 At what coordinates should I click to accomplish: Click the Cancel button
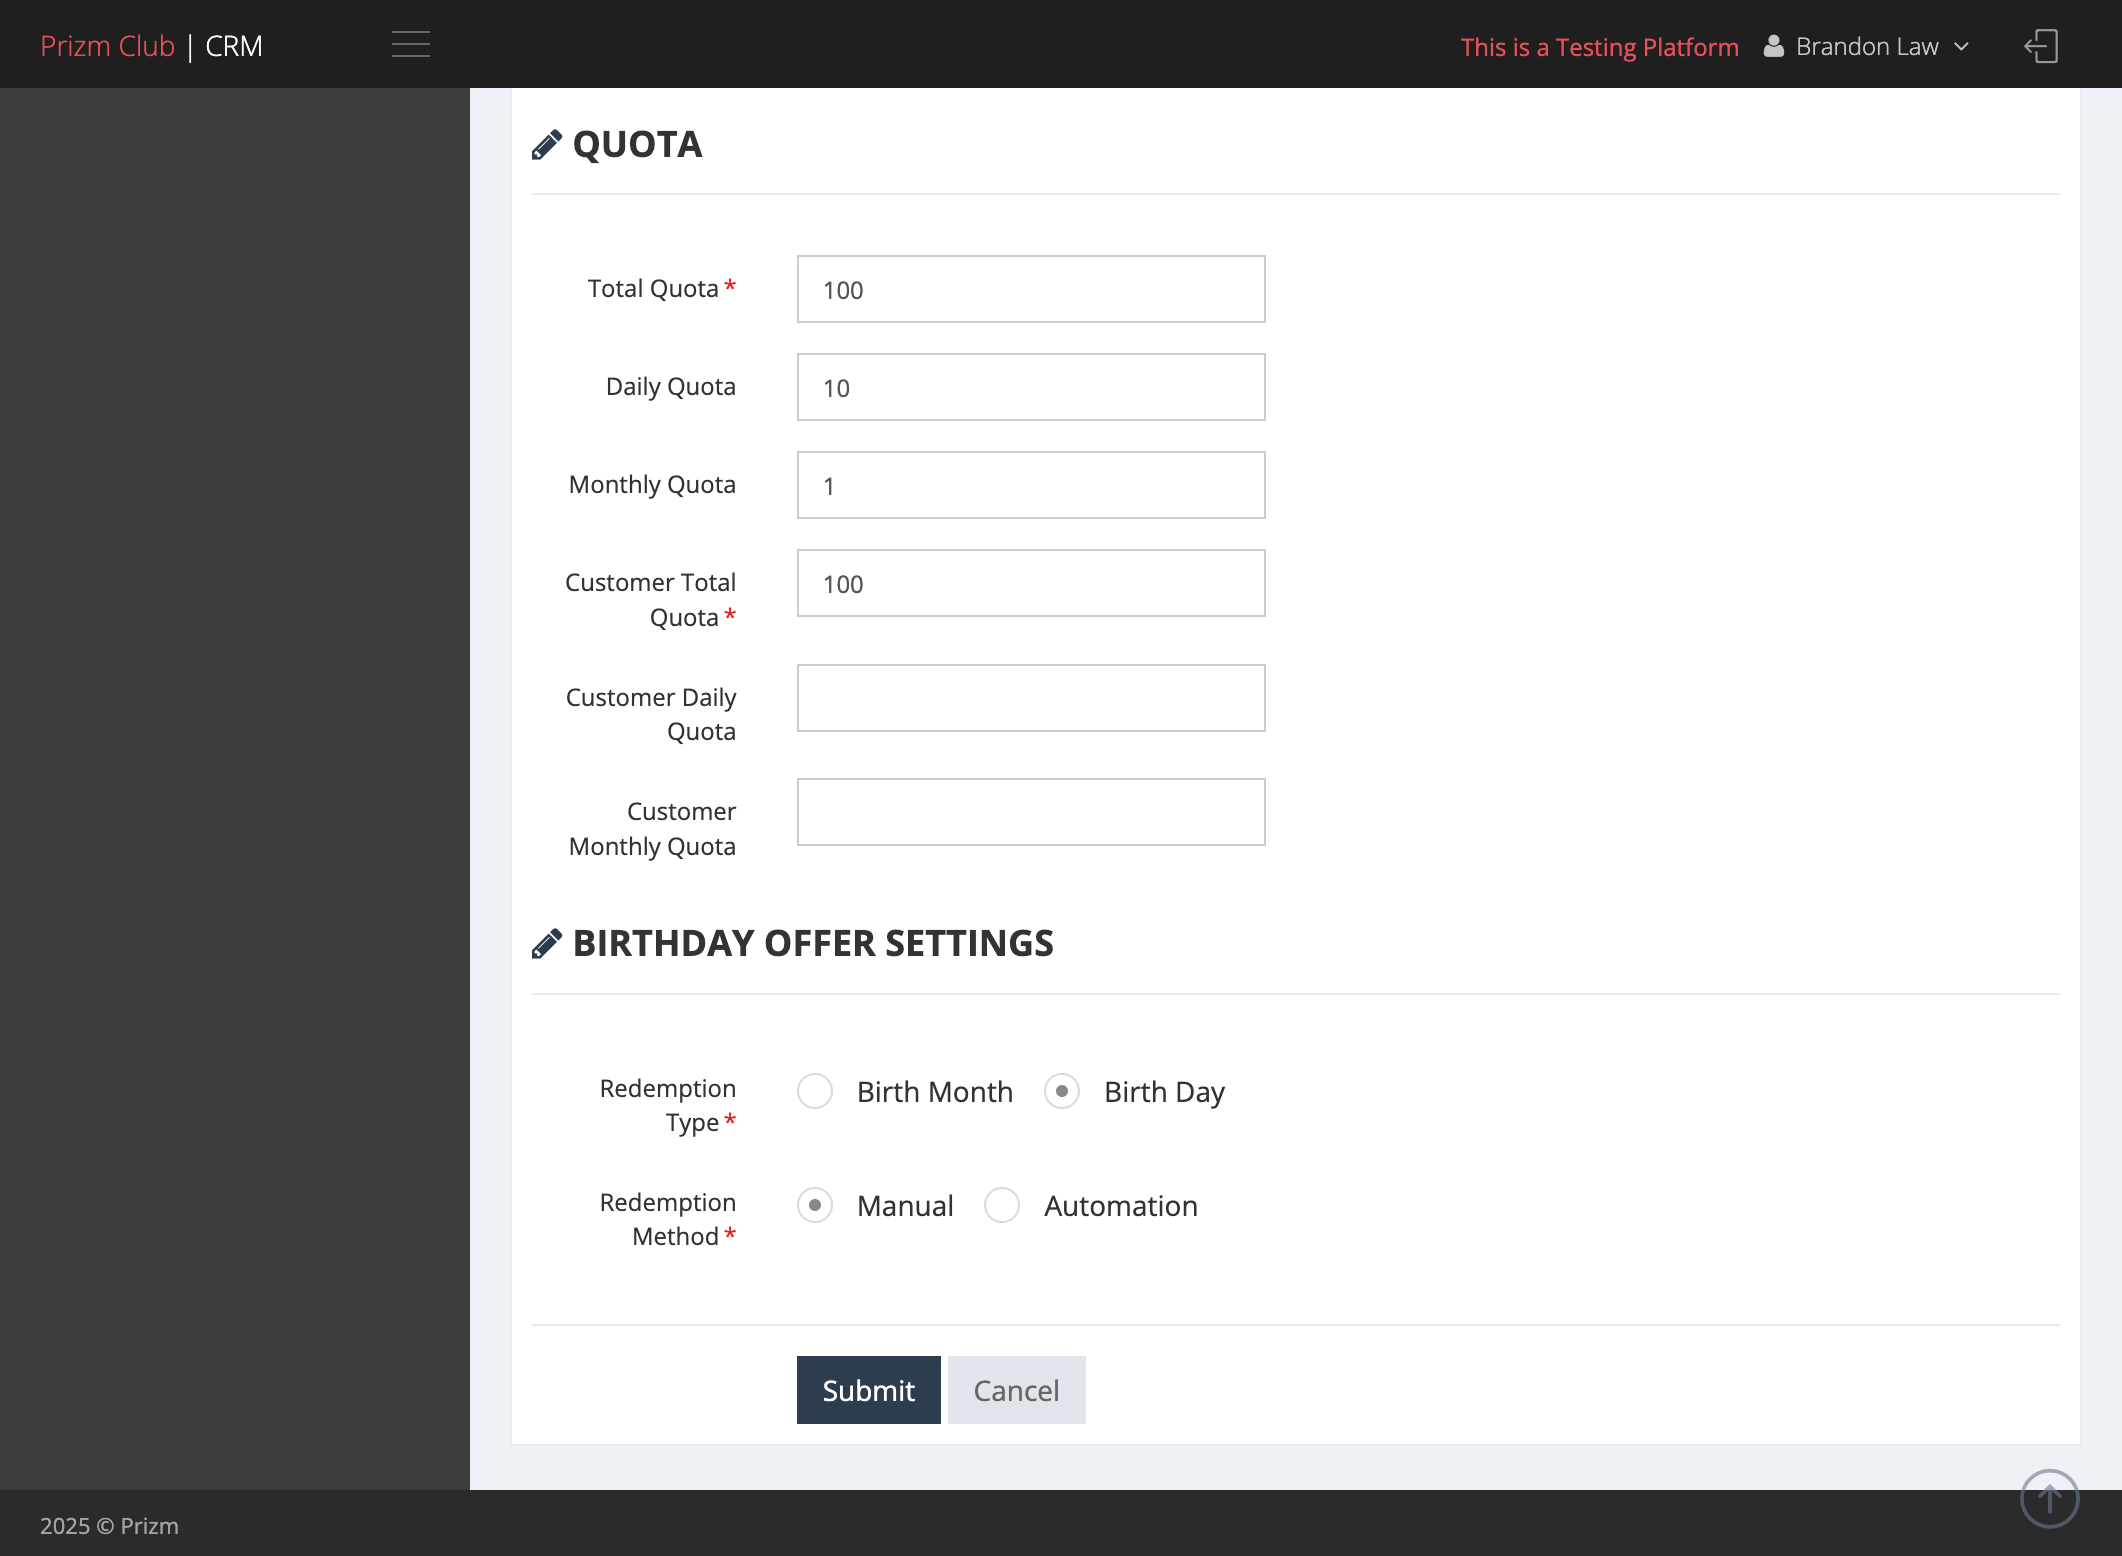point(1016,1390)
